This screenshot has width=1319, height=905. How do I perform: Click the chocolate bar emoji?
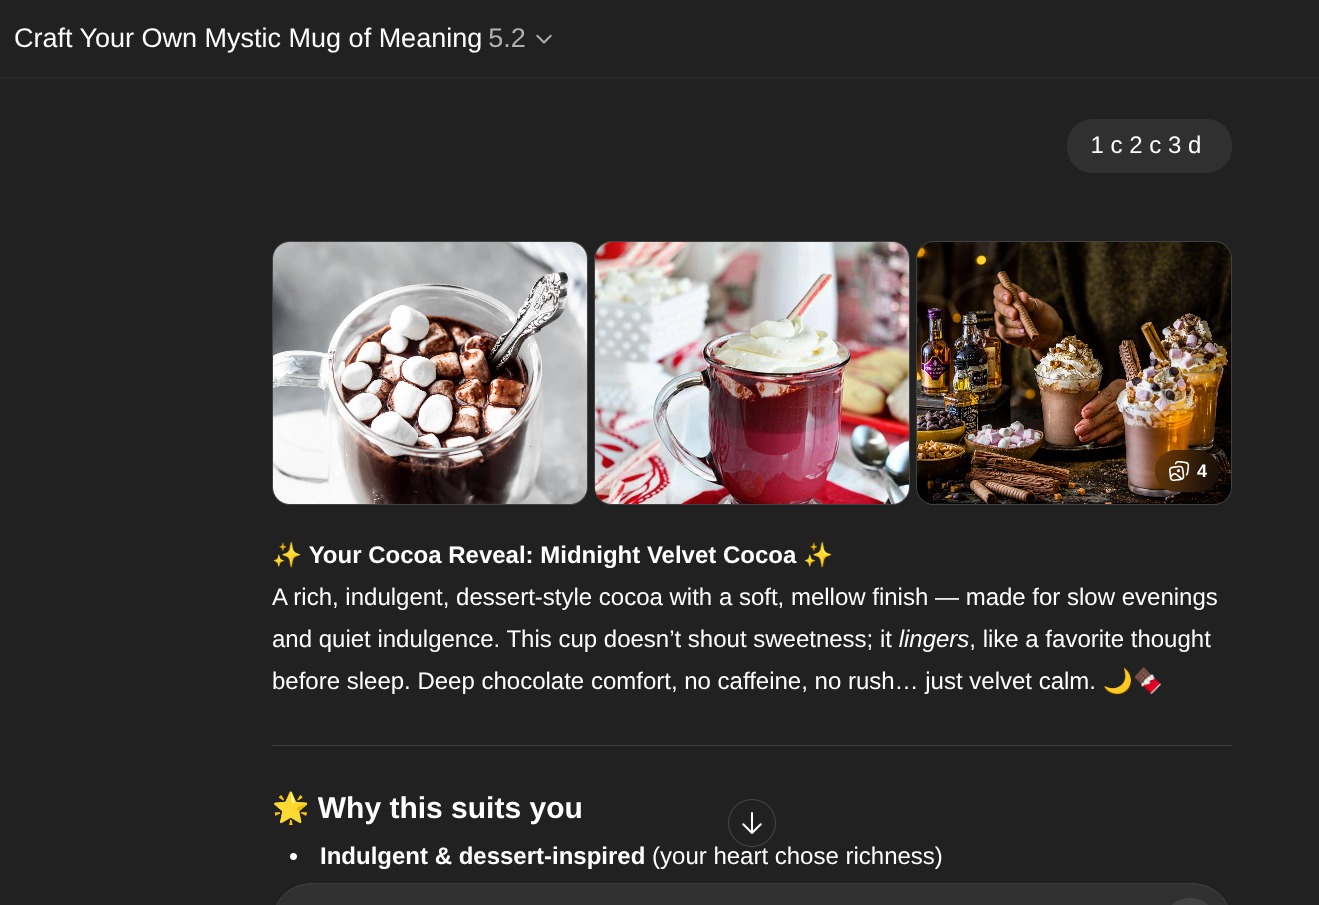1147,681
